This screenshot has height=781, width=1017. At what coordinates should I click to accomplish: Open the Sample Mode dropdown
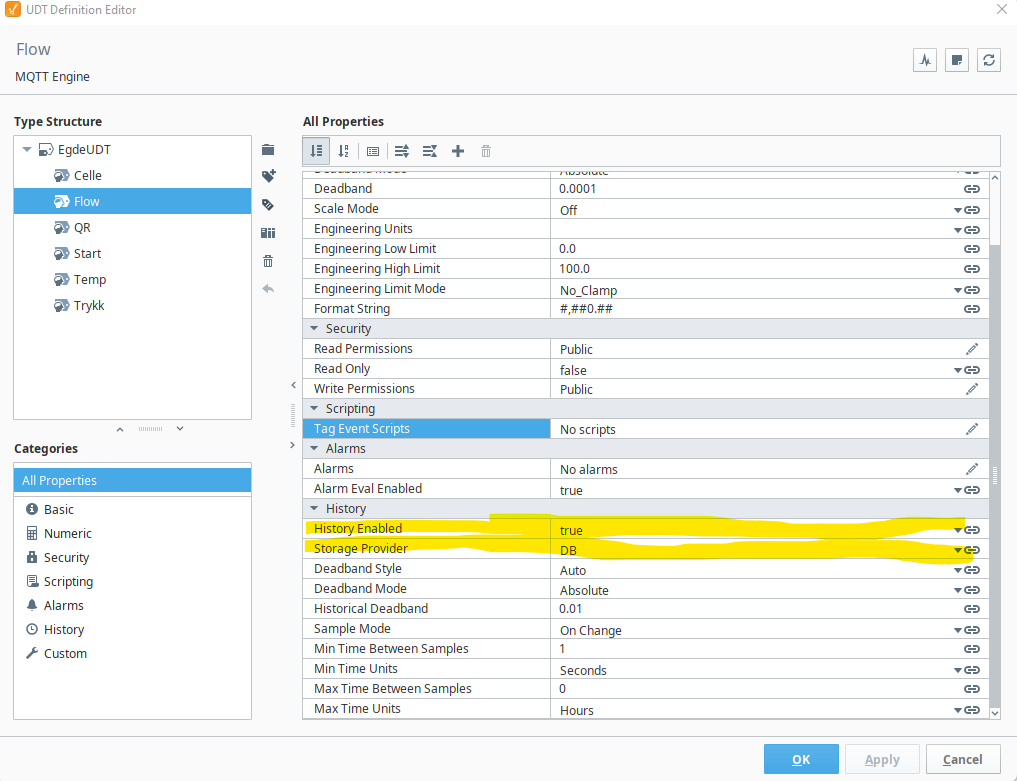(957, 630)
